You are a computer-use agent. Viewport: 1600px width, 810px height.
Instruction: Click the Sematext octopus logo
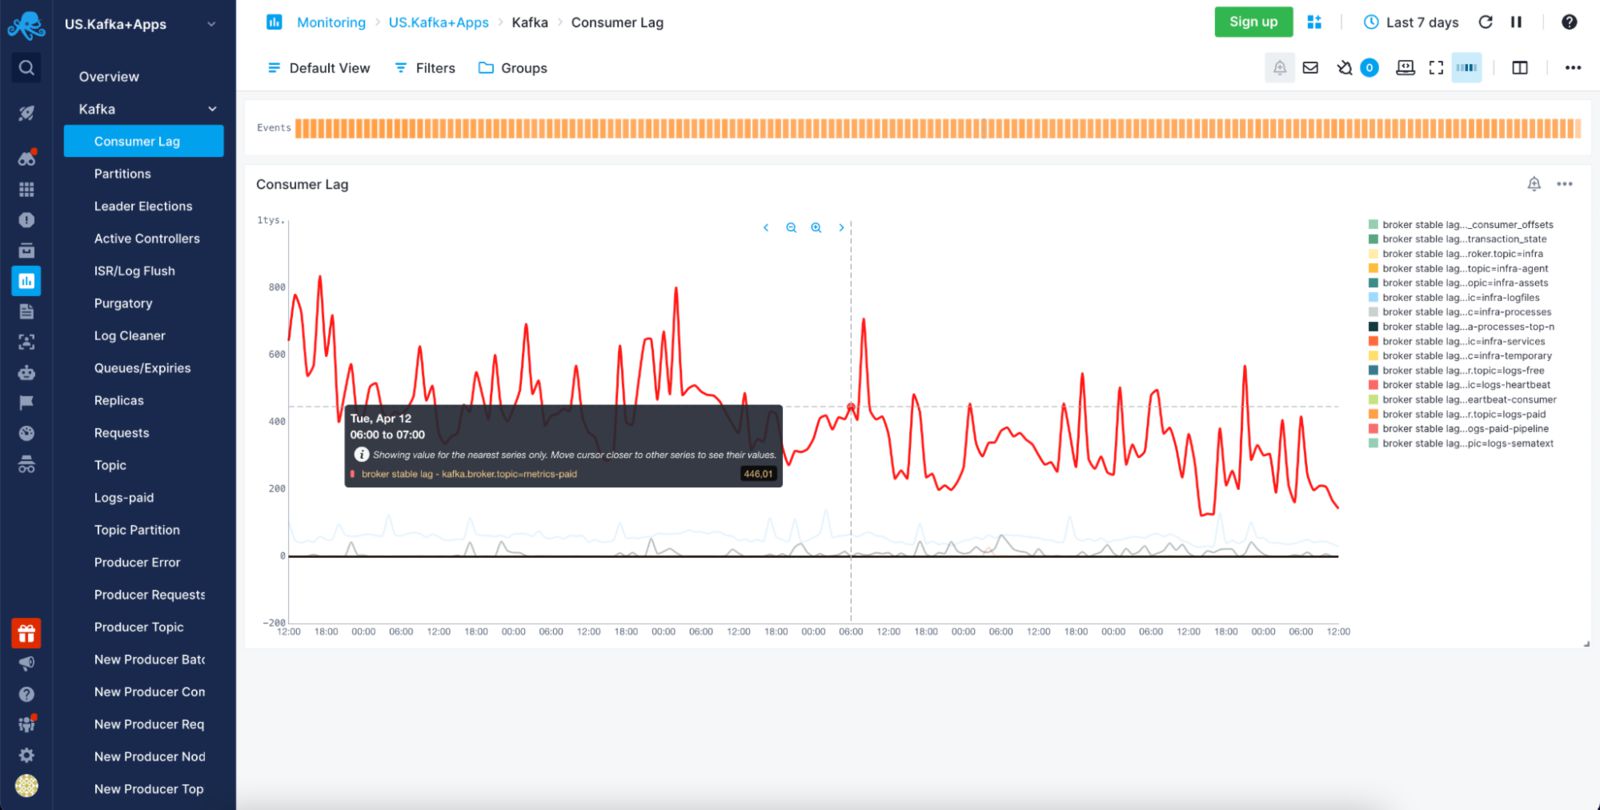click(x=26, y=25)
